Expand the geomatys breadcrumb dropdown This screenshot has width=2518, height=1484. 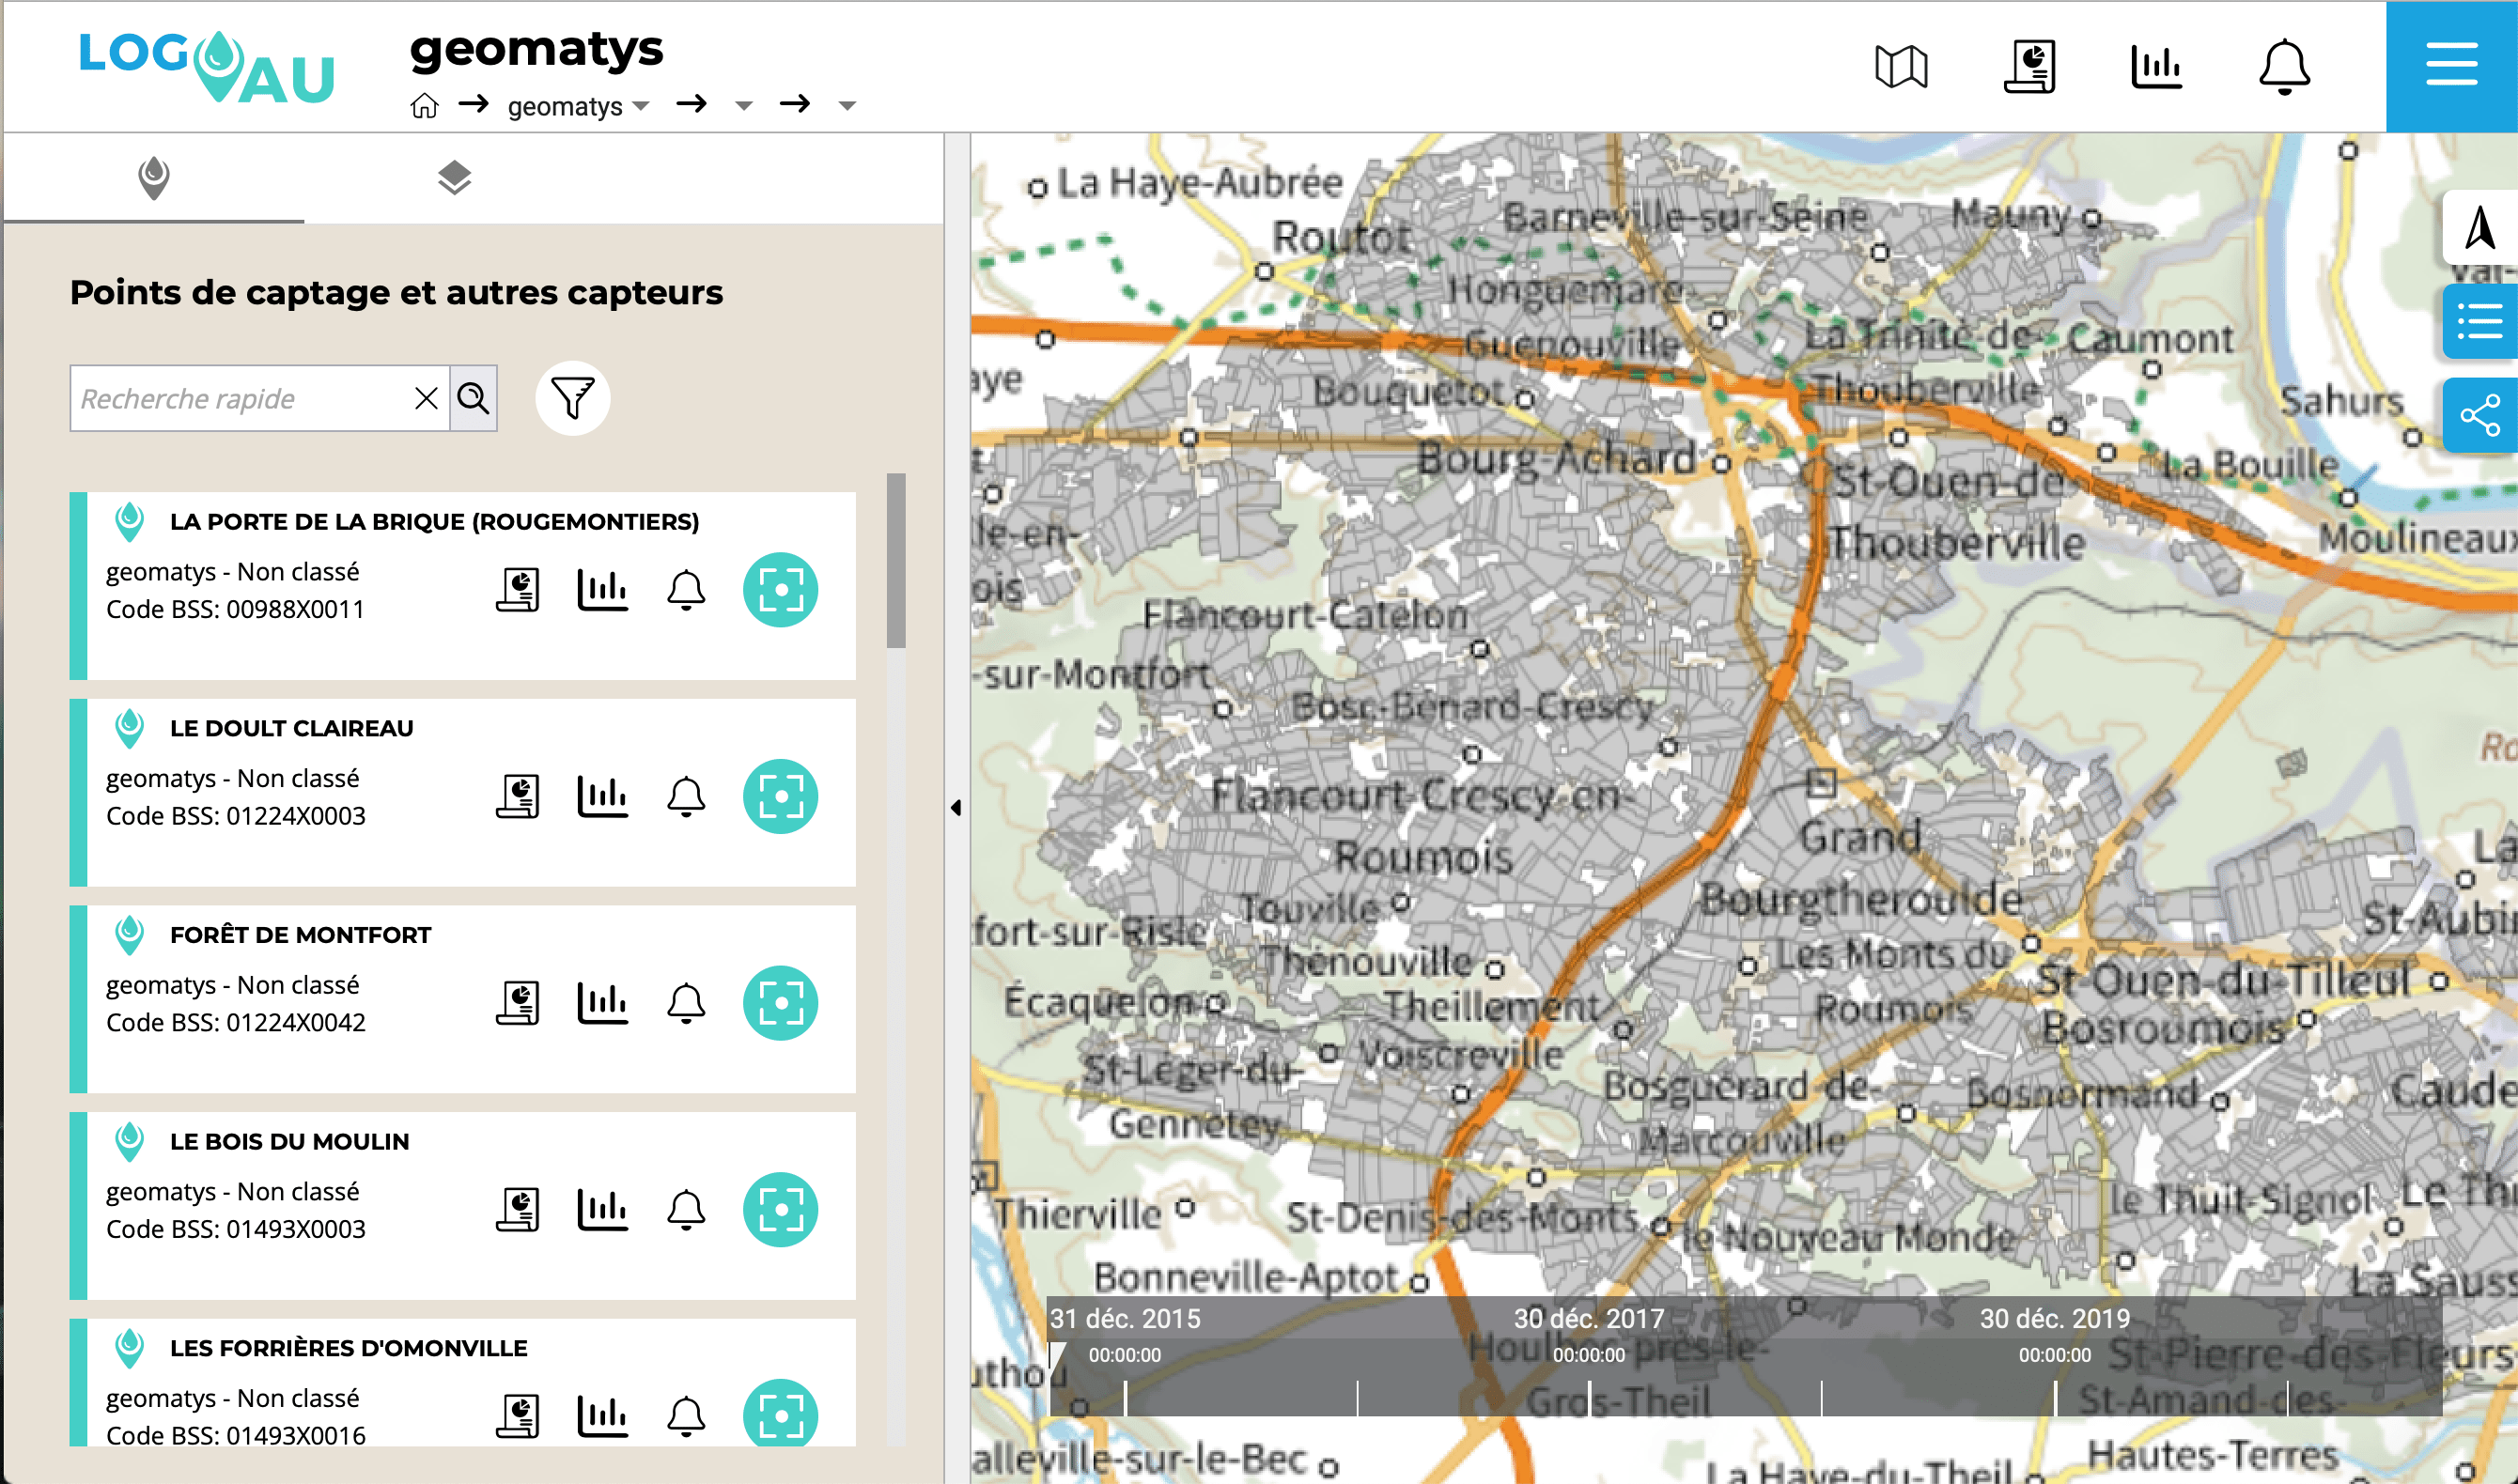[641, 105]
